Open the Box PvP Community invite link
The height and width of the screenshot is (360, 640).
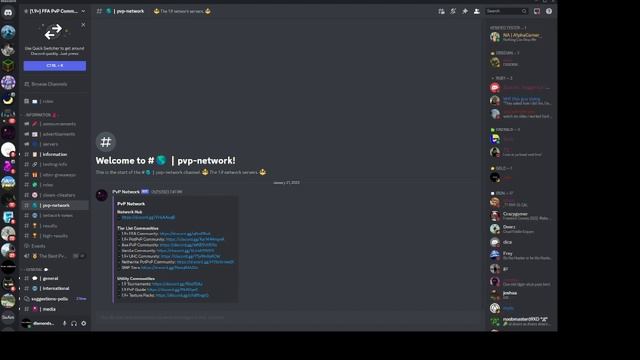pos(189,245)
